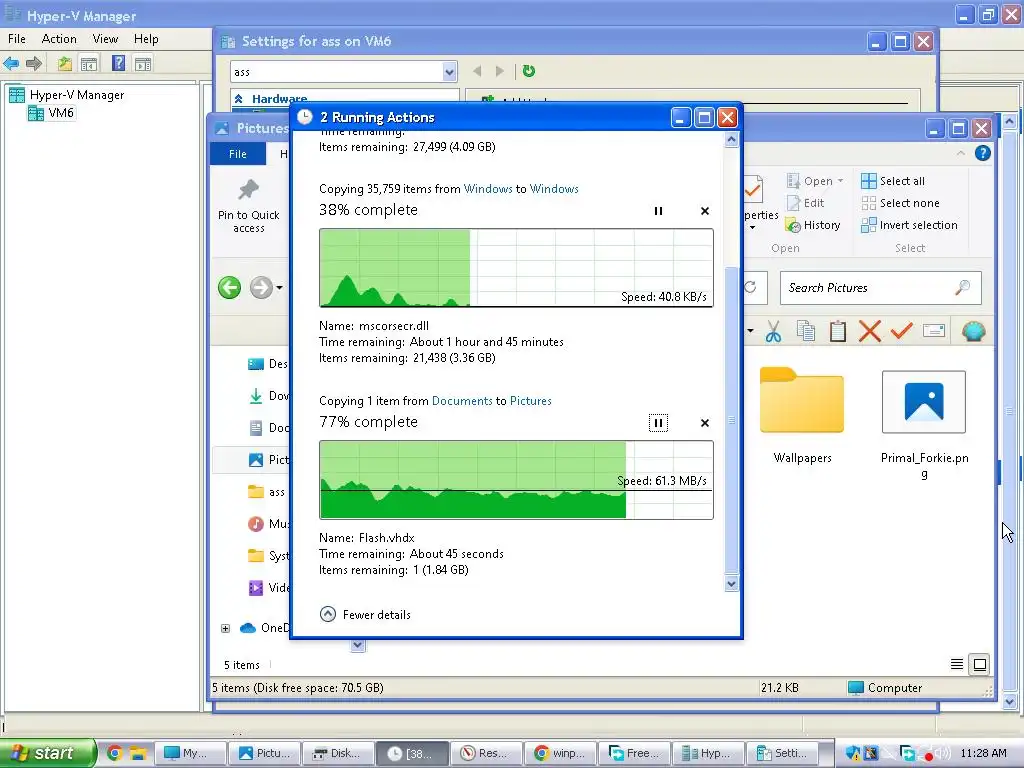
Task: Open the File menu in Hyper-V Manager
Action: pyautogui.click(x=17, y=39)
